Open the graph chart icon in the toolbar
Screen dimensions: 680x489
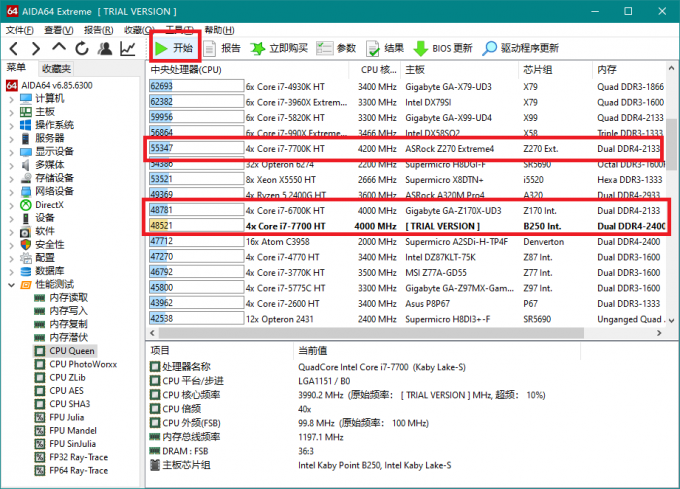click(128, 48)
